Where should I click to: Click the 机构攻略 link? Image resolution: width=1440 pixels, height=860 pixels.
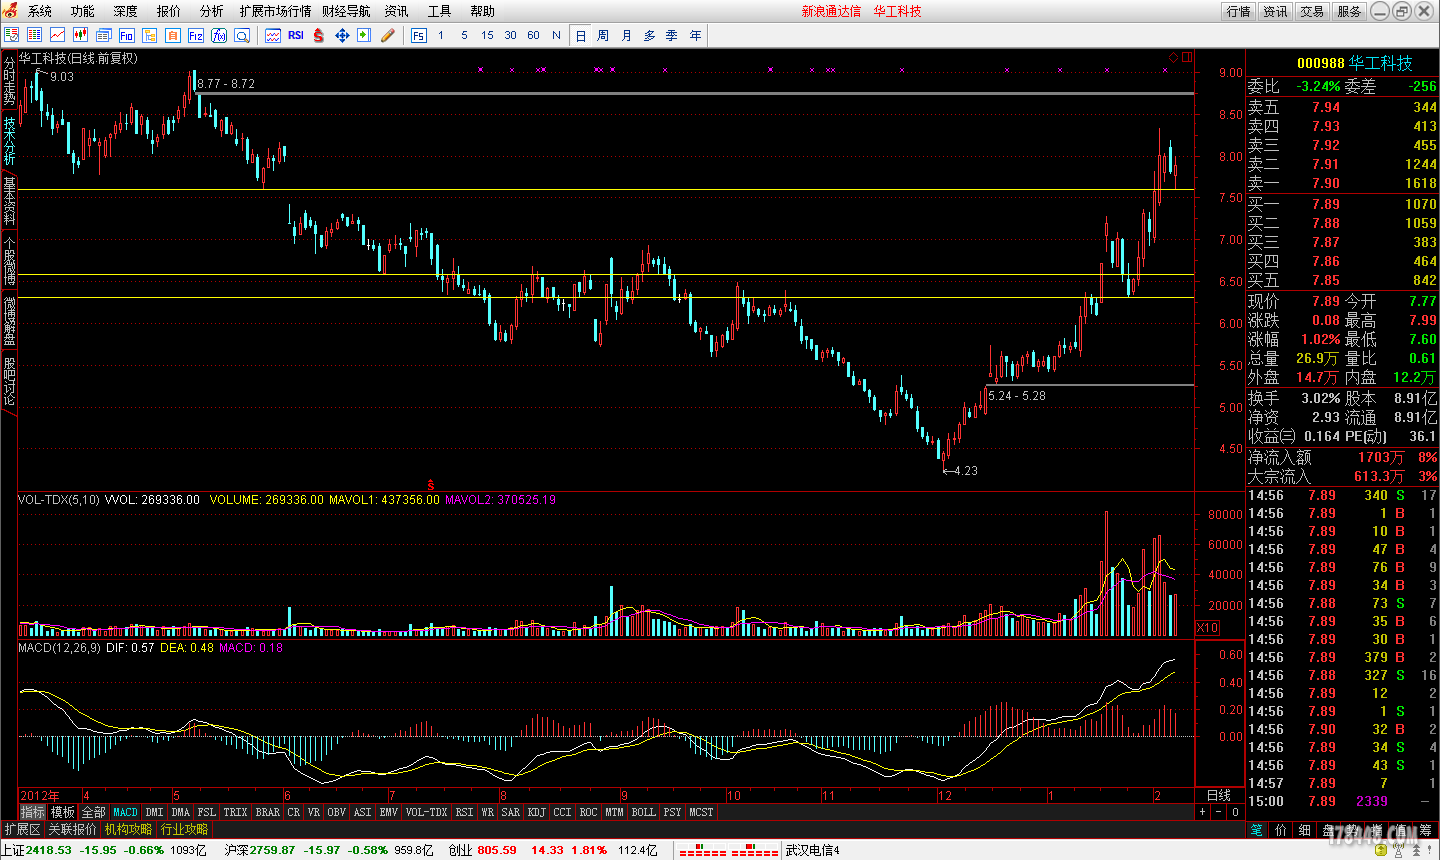point(129,829)
